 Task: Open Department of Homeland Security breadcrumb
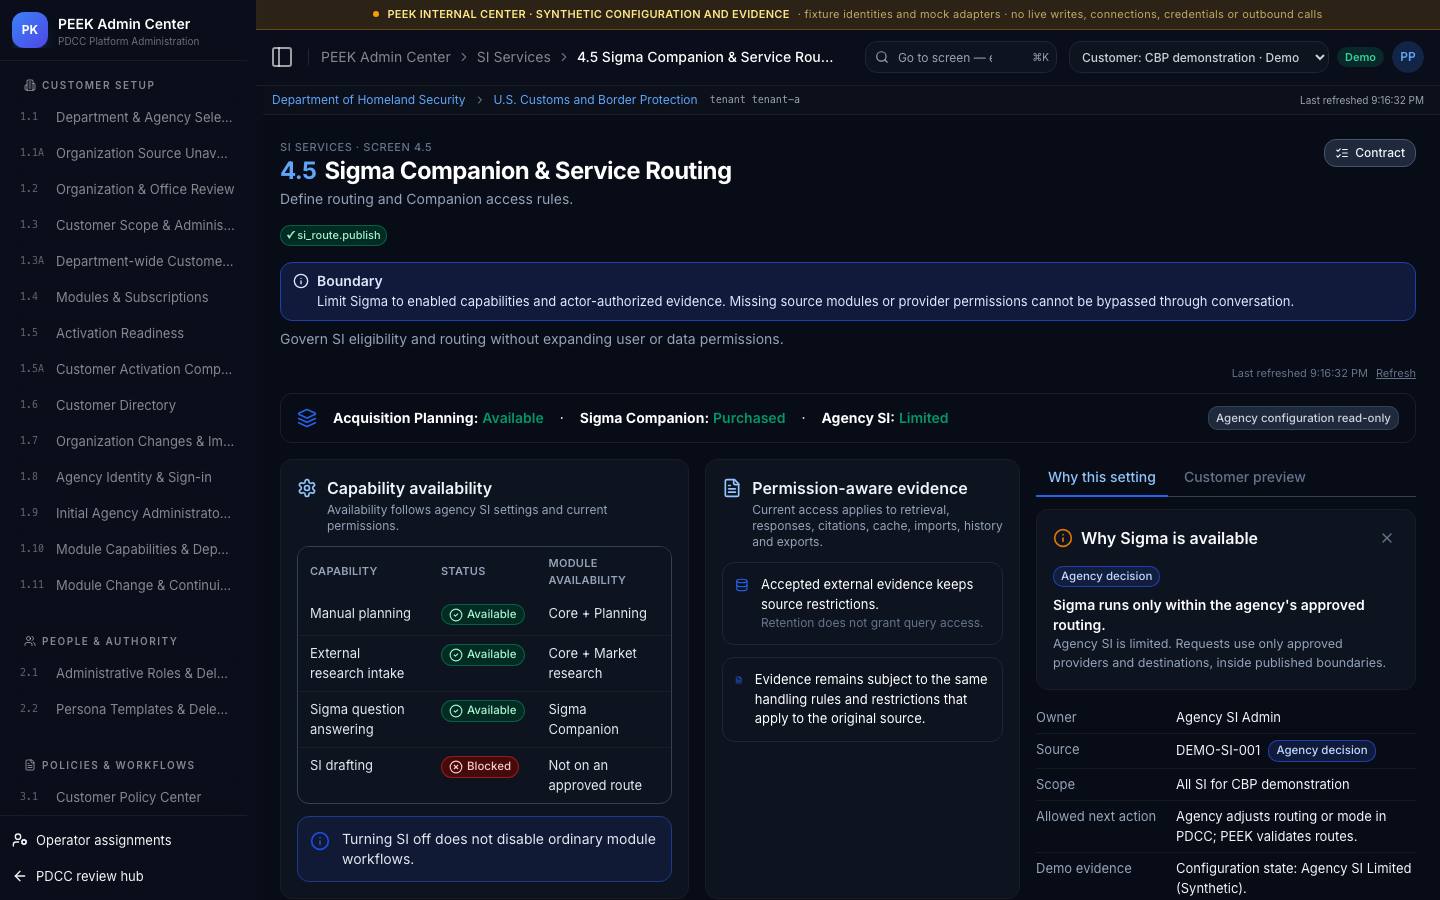tap(368, 100)
